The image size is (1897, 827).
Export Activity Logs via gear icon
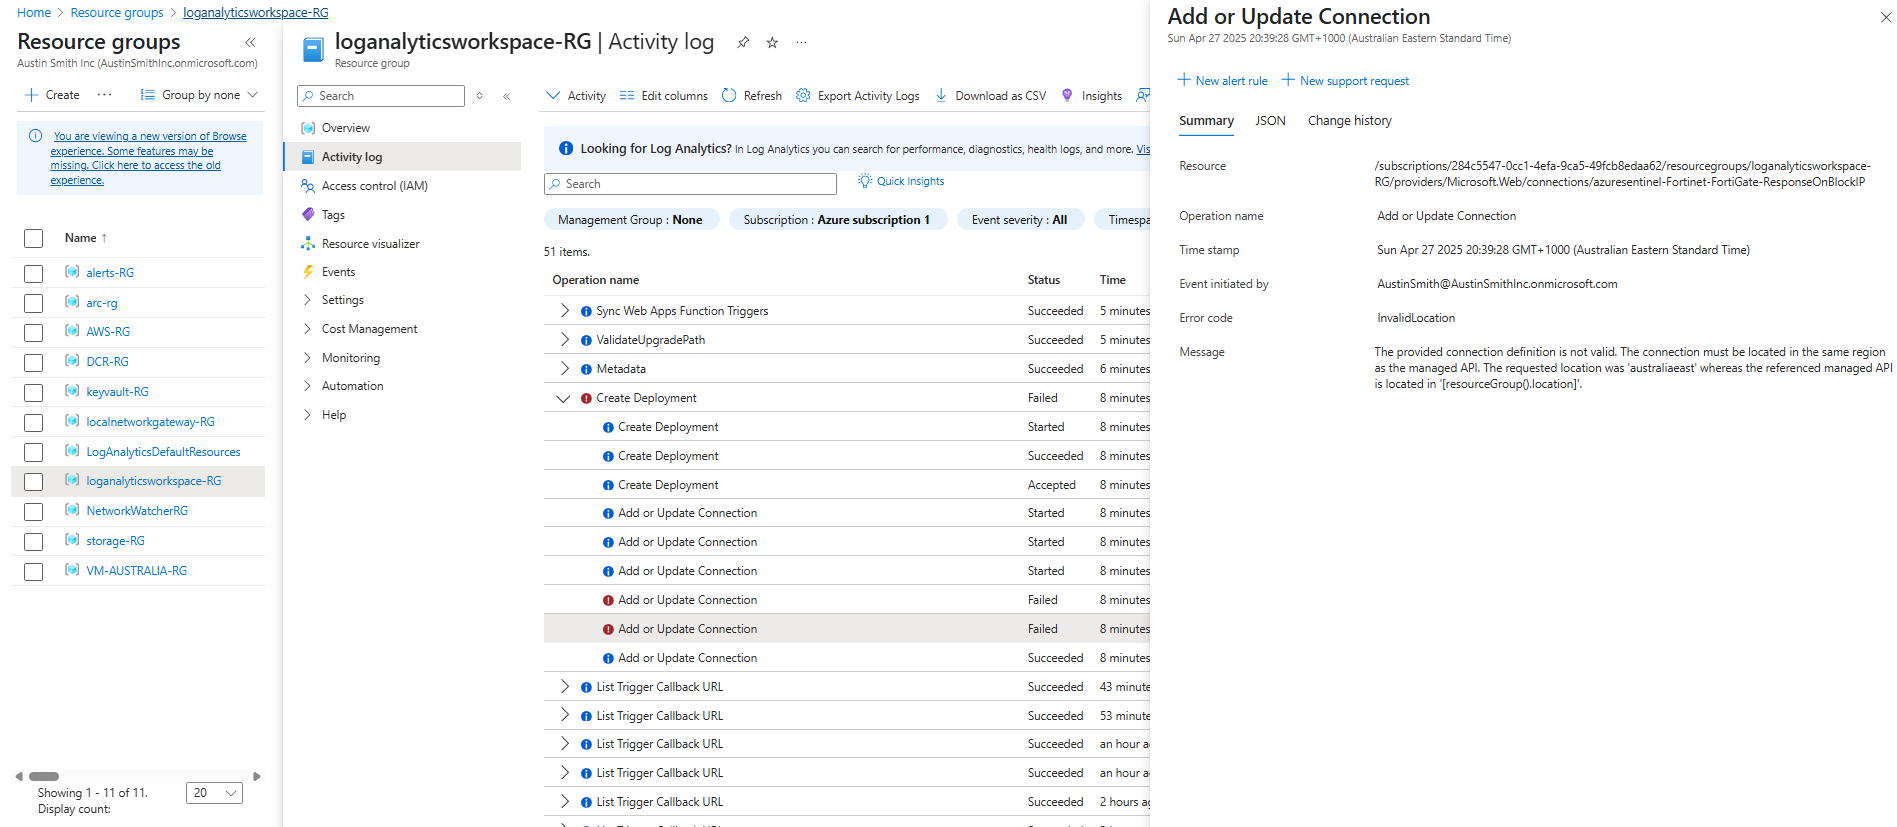point(803,96)
